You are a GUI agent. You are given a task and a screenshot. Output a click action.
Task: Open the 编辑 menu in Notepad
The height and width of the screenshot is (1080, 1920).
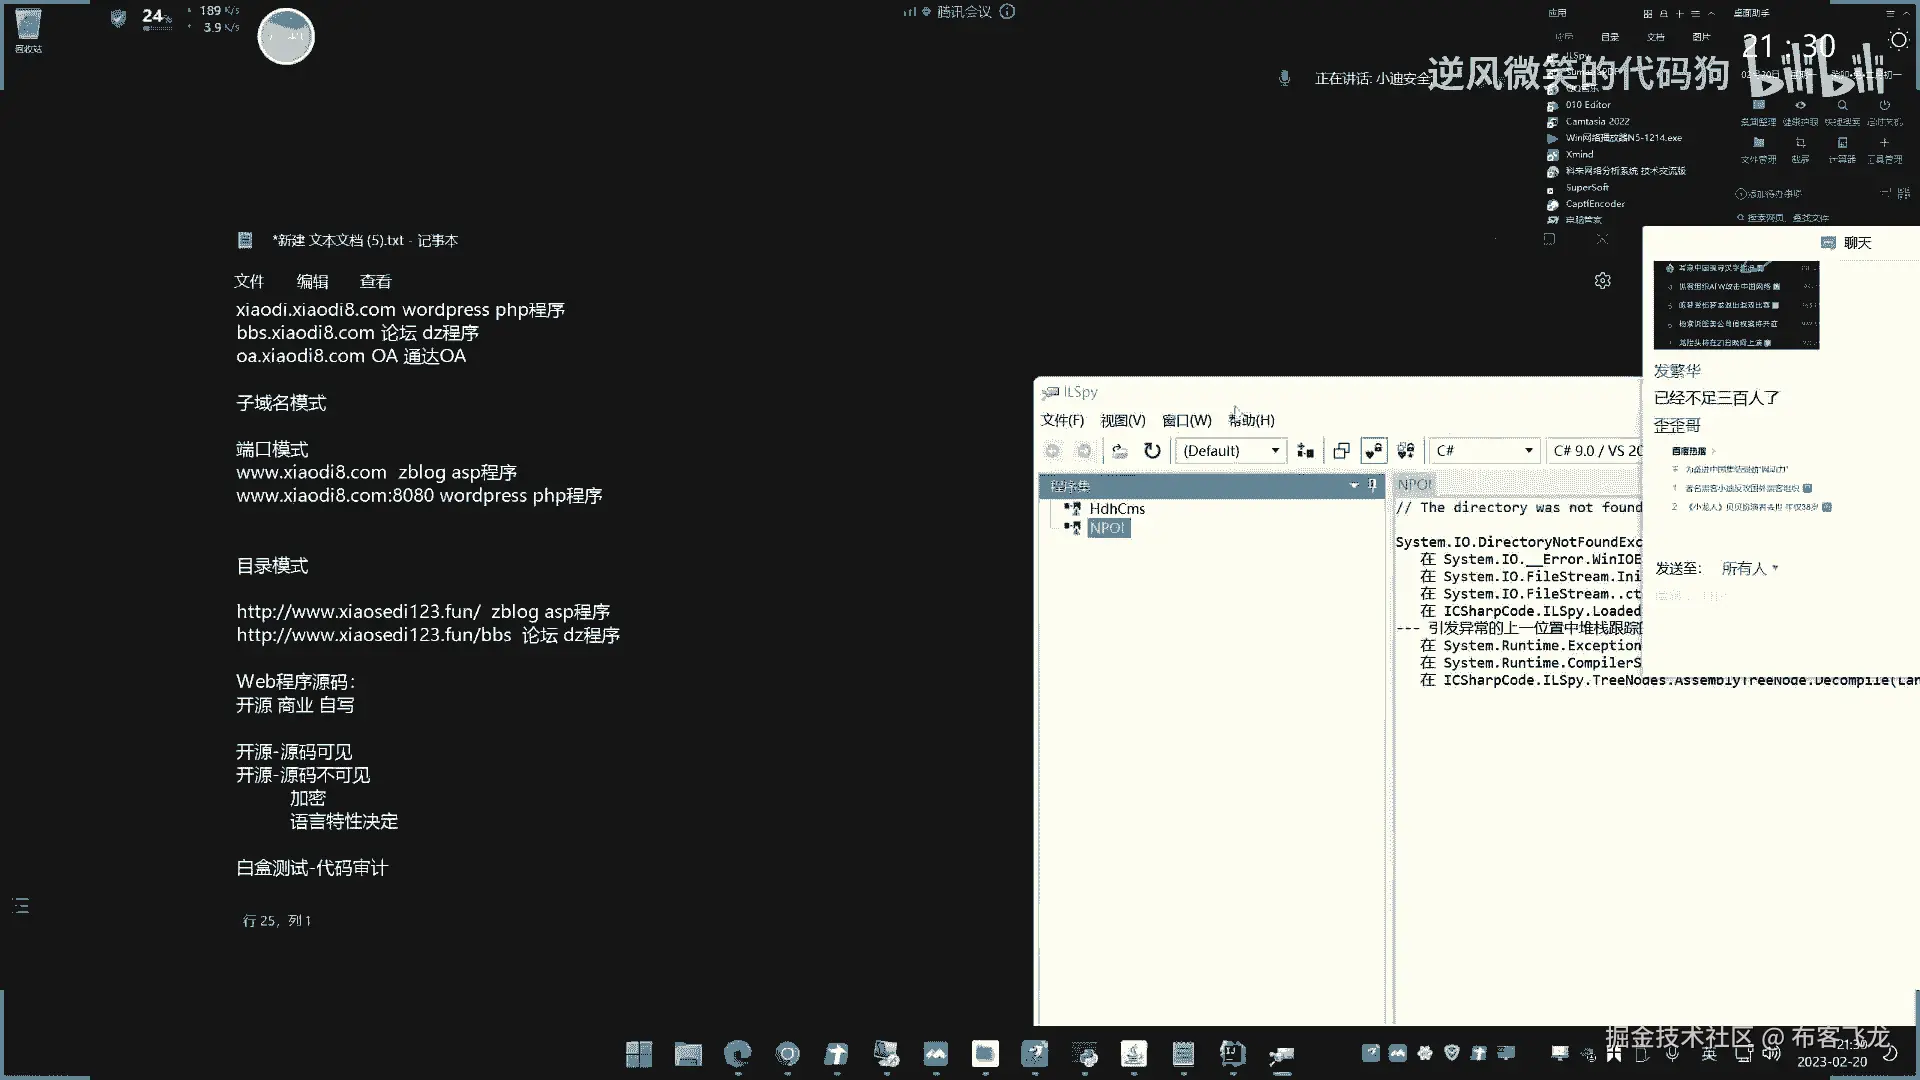[312, 282]
